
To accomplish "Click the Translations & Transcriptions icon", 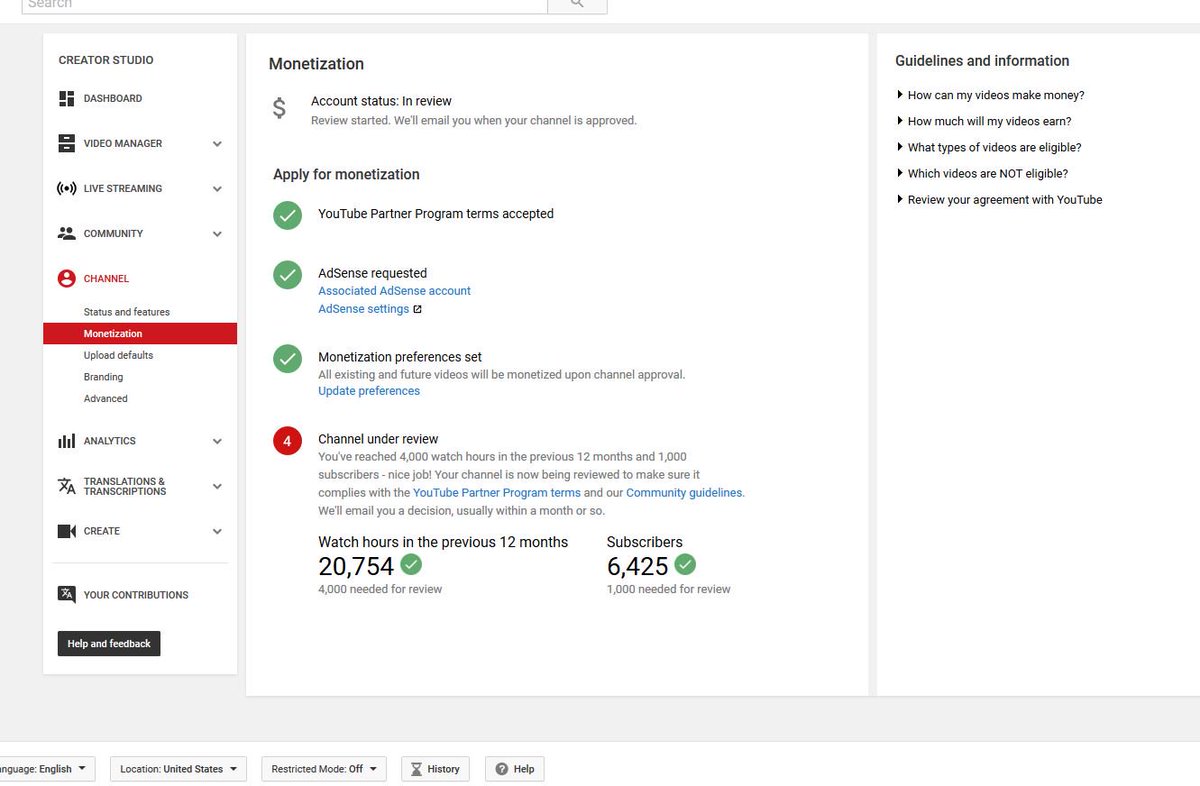I will [x=67, y=487].
